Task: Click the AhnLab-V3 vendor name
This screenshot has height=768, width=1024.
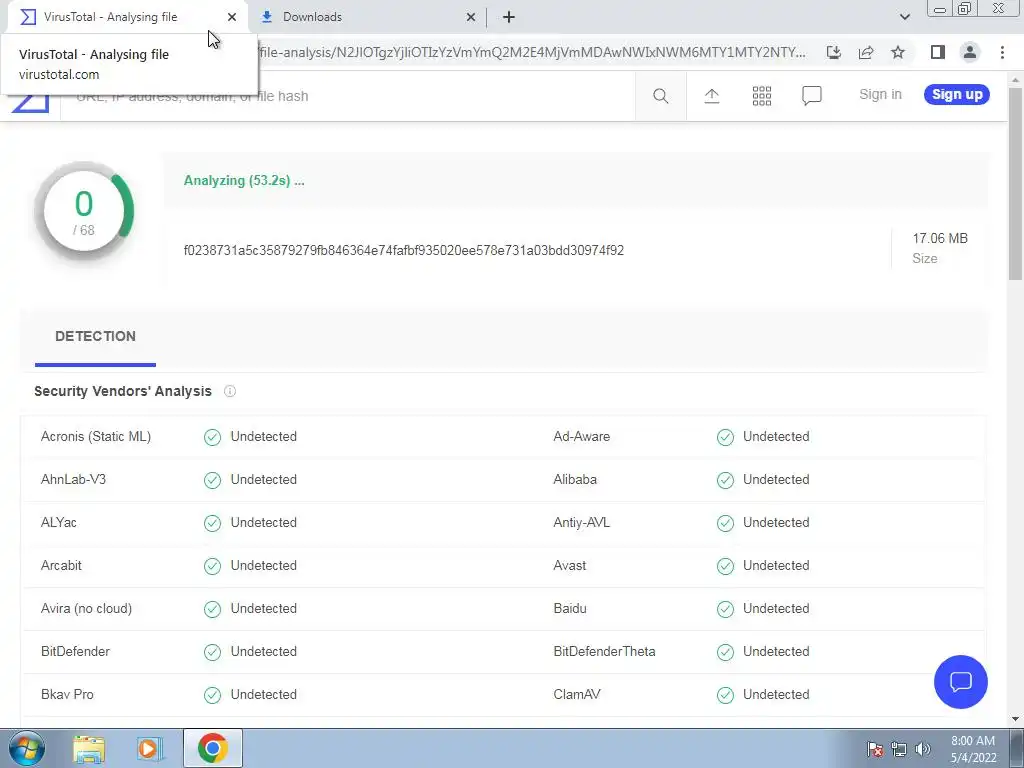Action: point(73,479)
